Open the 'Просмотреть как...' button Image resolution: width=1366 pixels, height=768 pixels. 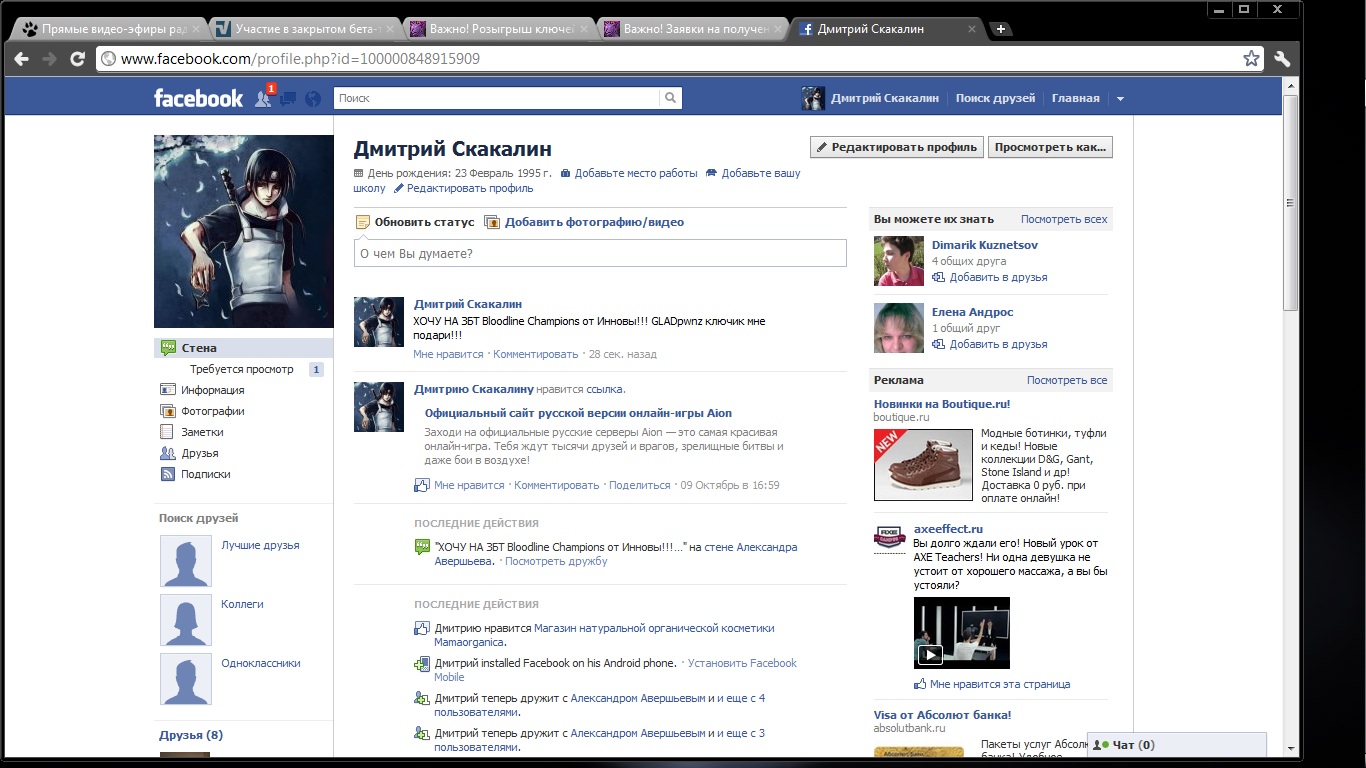pos(1050,147)
